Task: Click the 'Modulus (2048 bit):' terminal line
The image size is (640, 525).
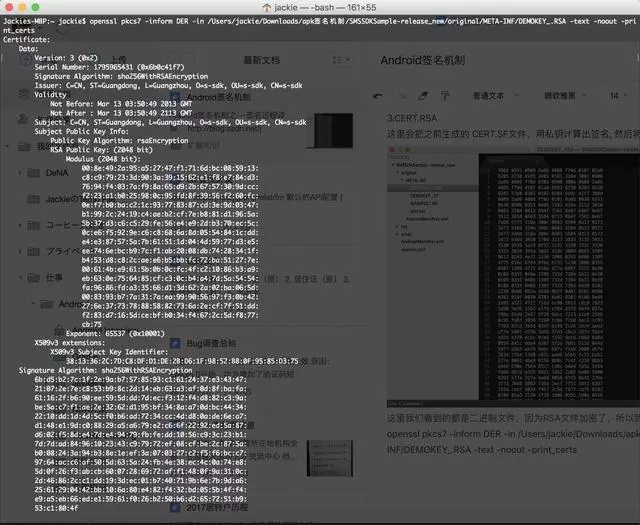Action: tap(103, 159)
